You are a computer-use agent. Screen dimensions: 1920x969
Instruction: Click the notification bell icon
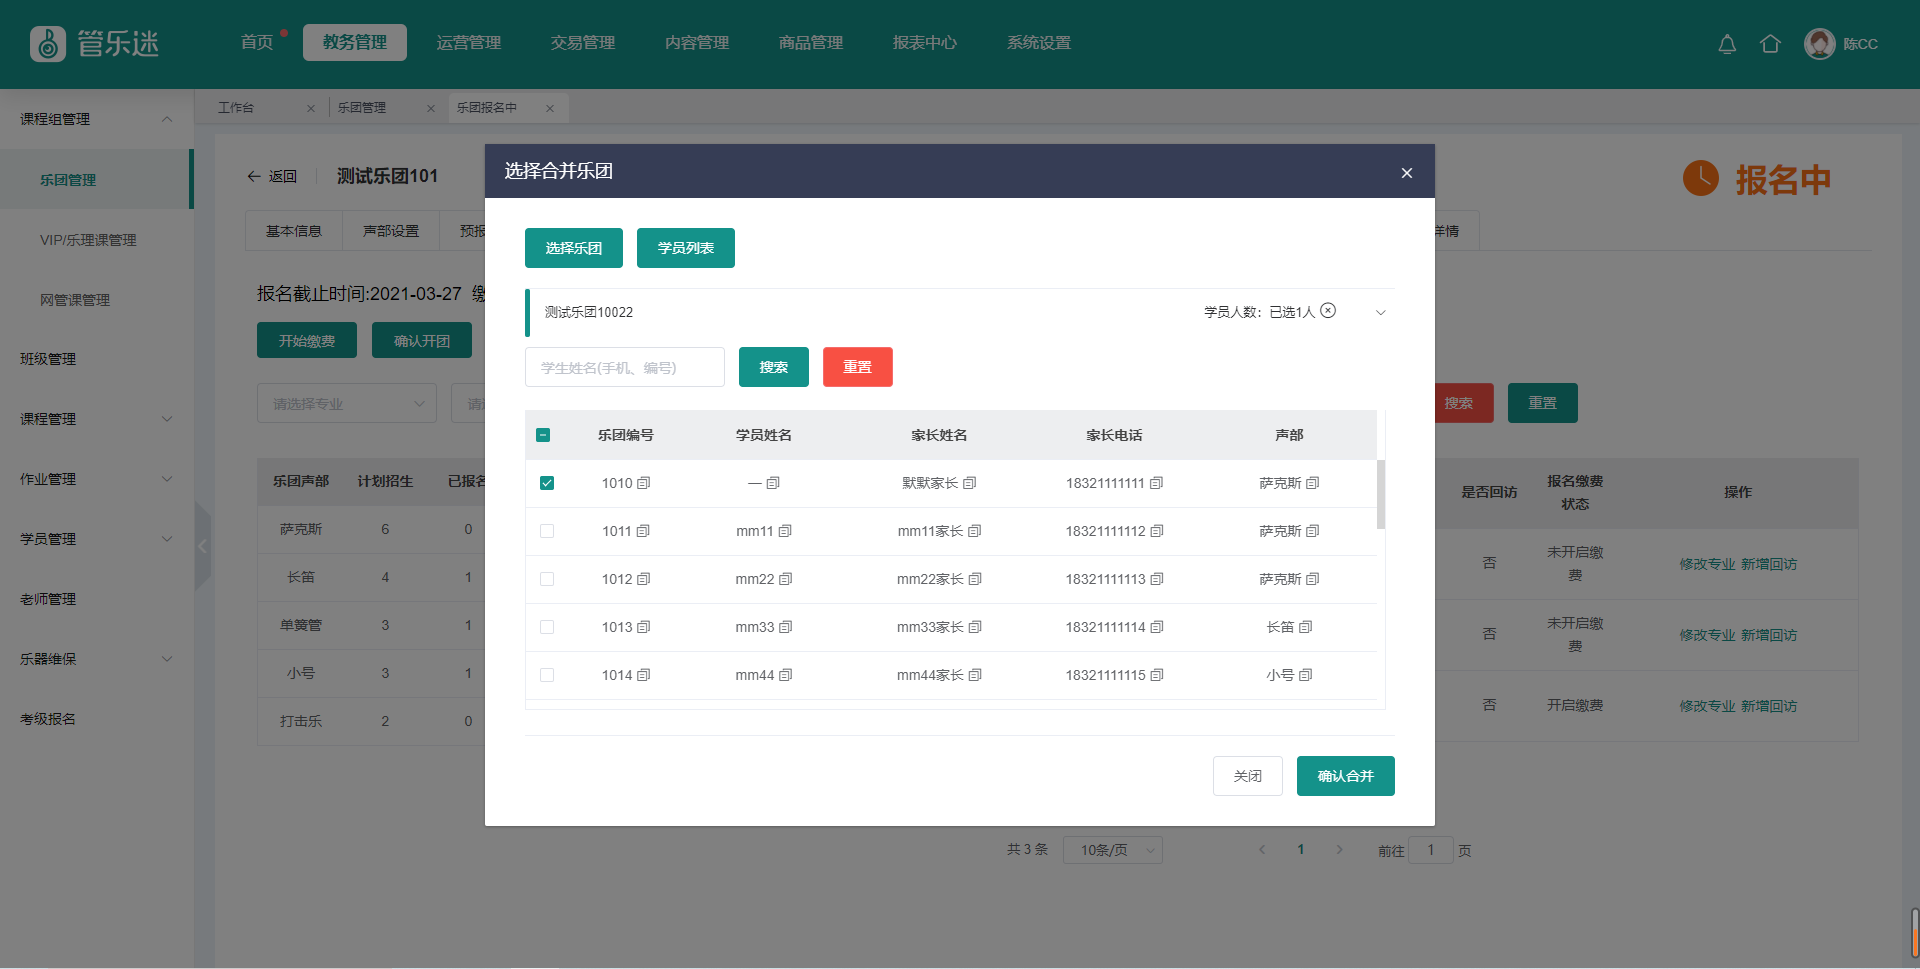[1727, 44]
